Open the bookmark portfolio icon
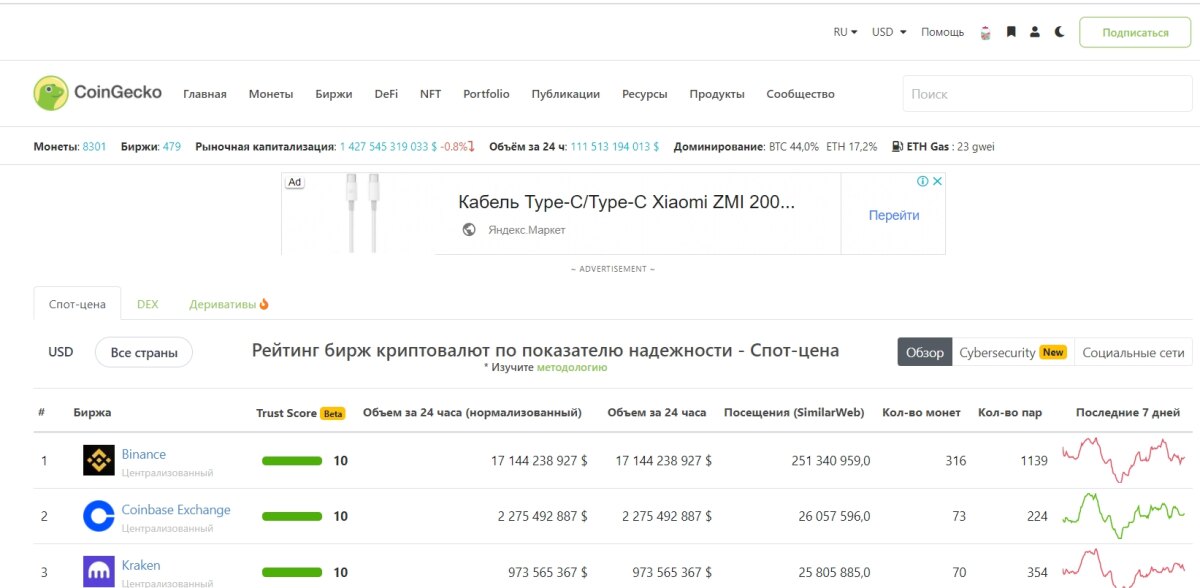The height and width of the screenshot is (588, 1200). pos(1011,32)
